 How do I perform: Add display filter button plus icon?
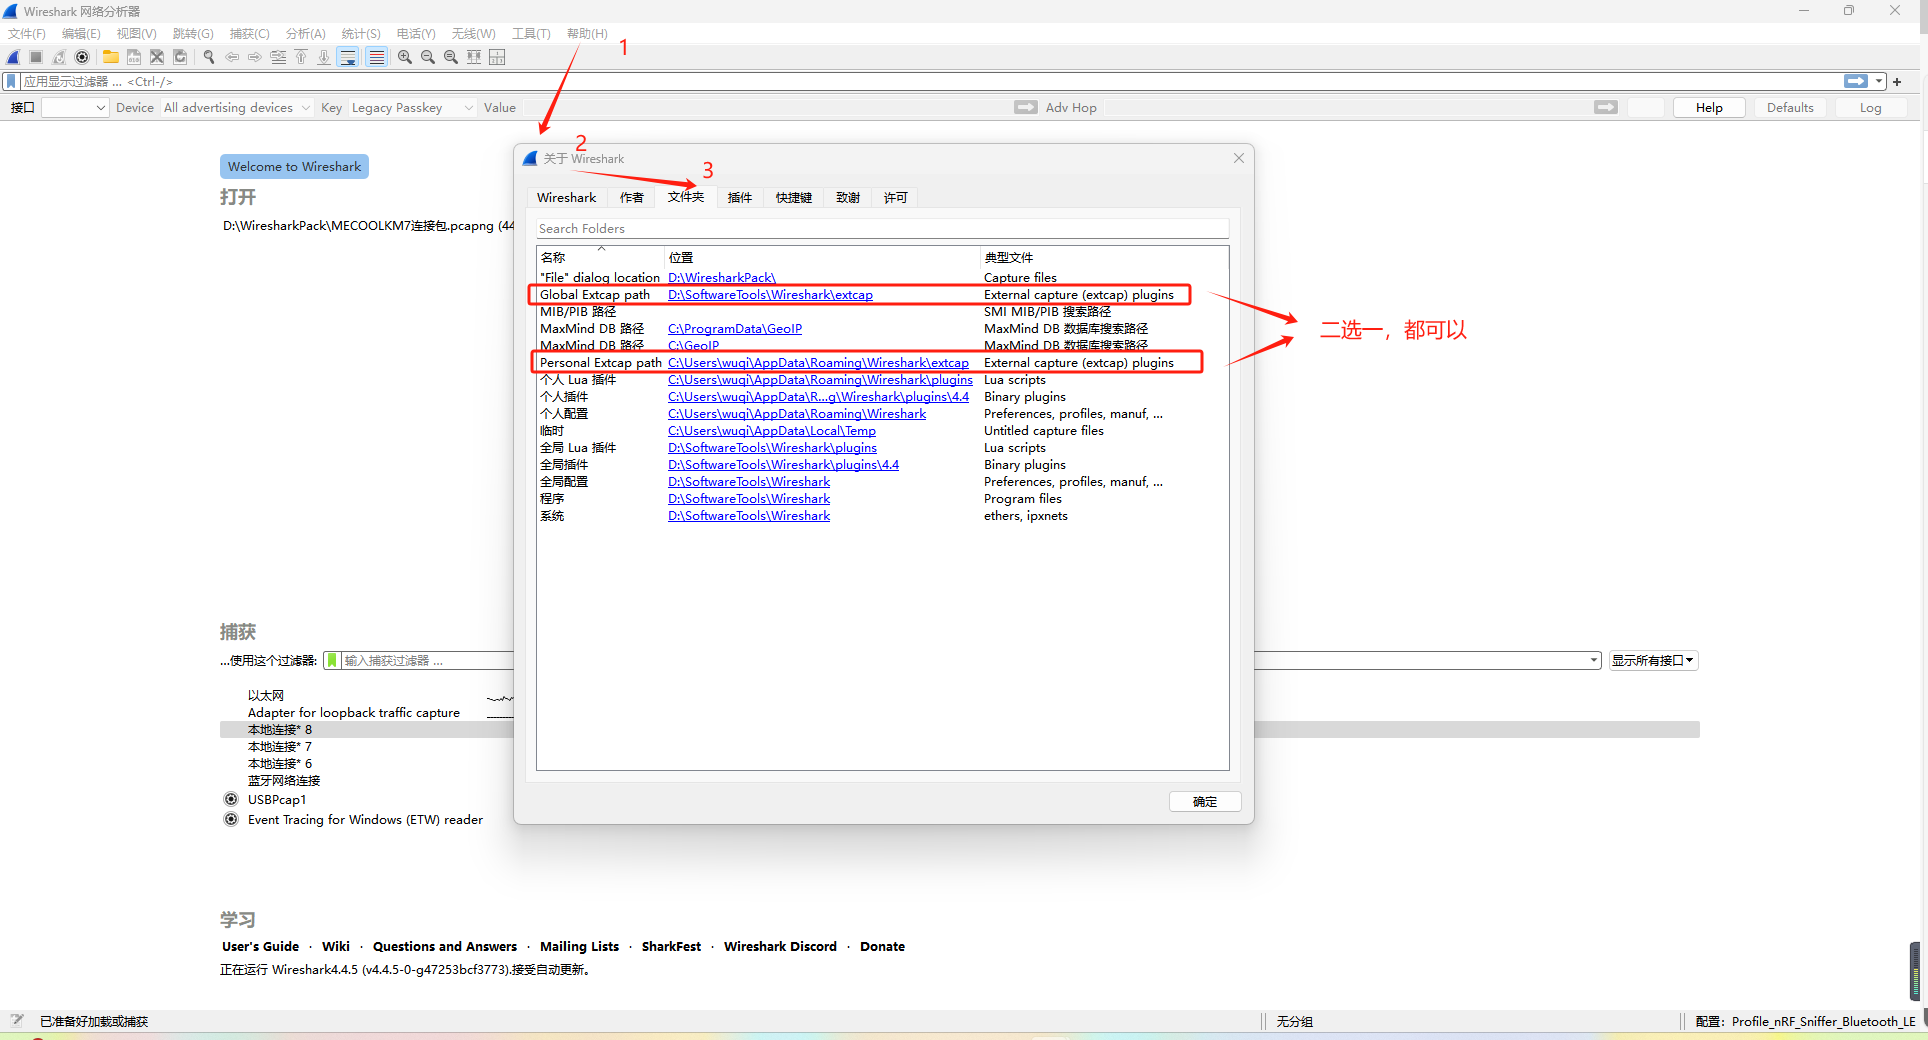pos(1897,82)
